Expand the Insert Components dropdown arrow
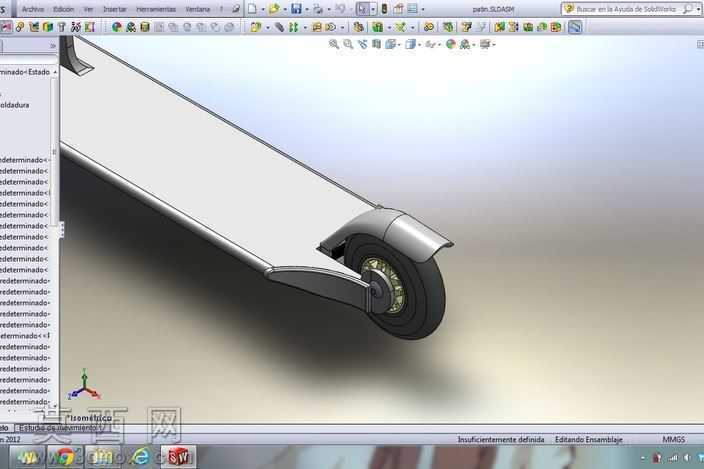The height and width of the screenshot is (469, 704). pyautogui.click(x=268, y=28)
